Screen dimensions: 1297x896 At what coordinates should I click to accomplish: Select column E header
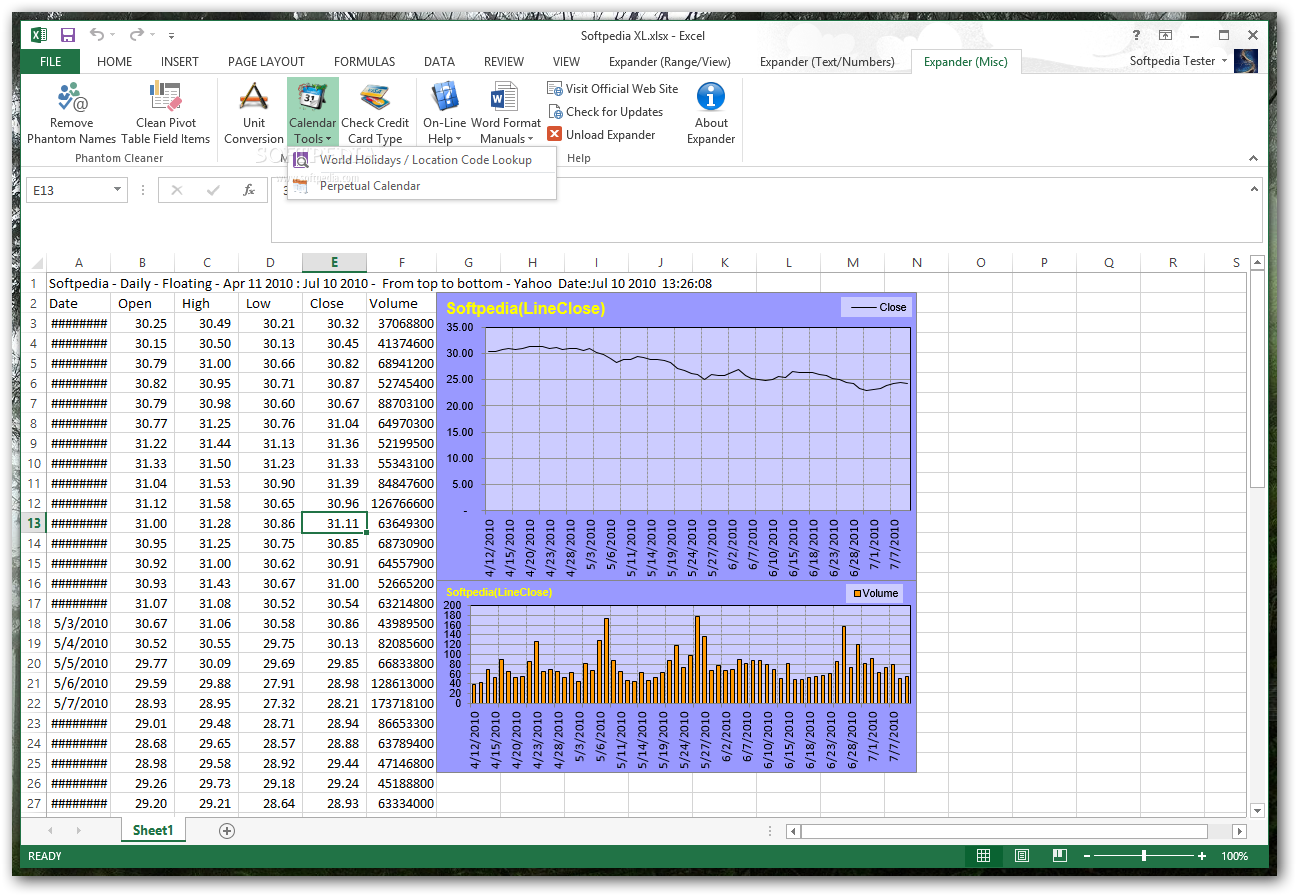[x=334, y=263]
